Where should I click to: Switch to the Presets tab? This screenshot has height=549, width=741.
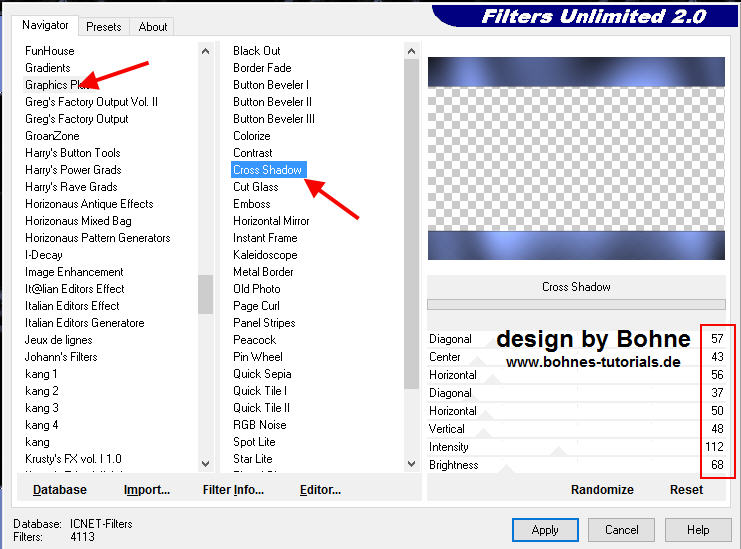pos(103,27)
